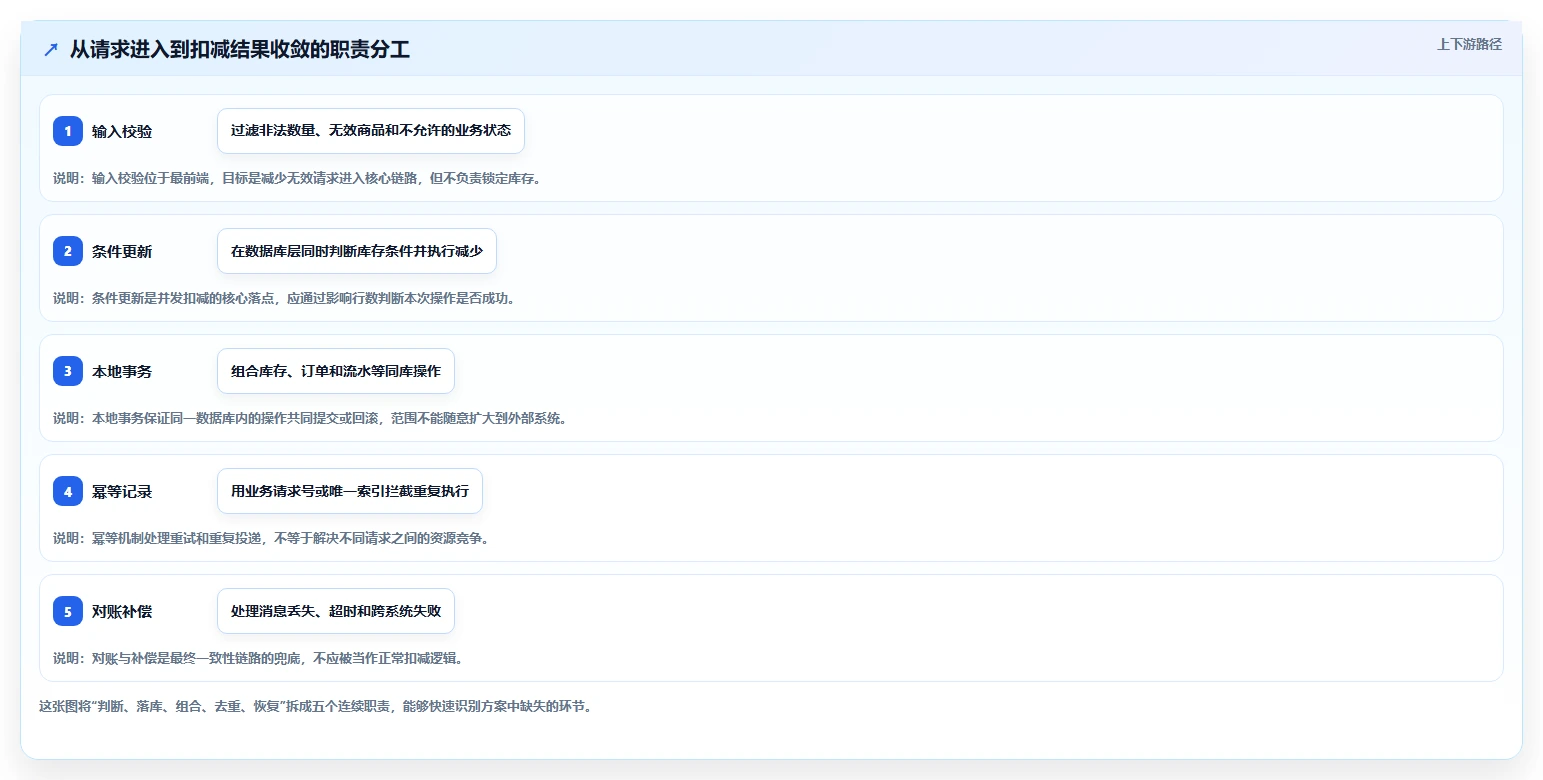Click the 对账补偿 step label
Viewport: 1543px width, 780px height.
(x=122, y=611)
